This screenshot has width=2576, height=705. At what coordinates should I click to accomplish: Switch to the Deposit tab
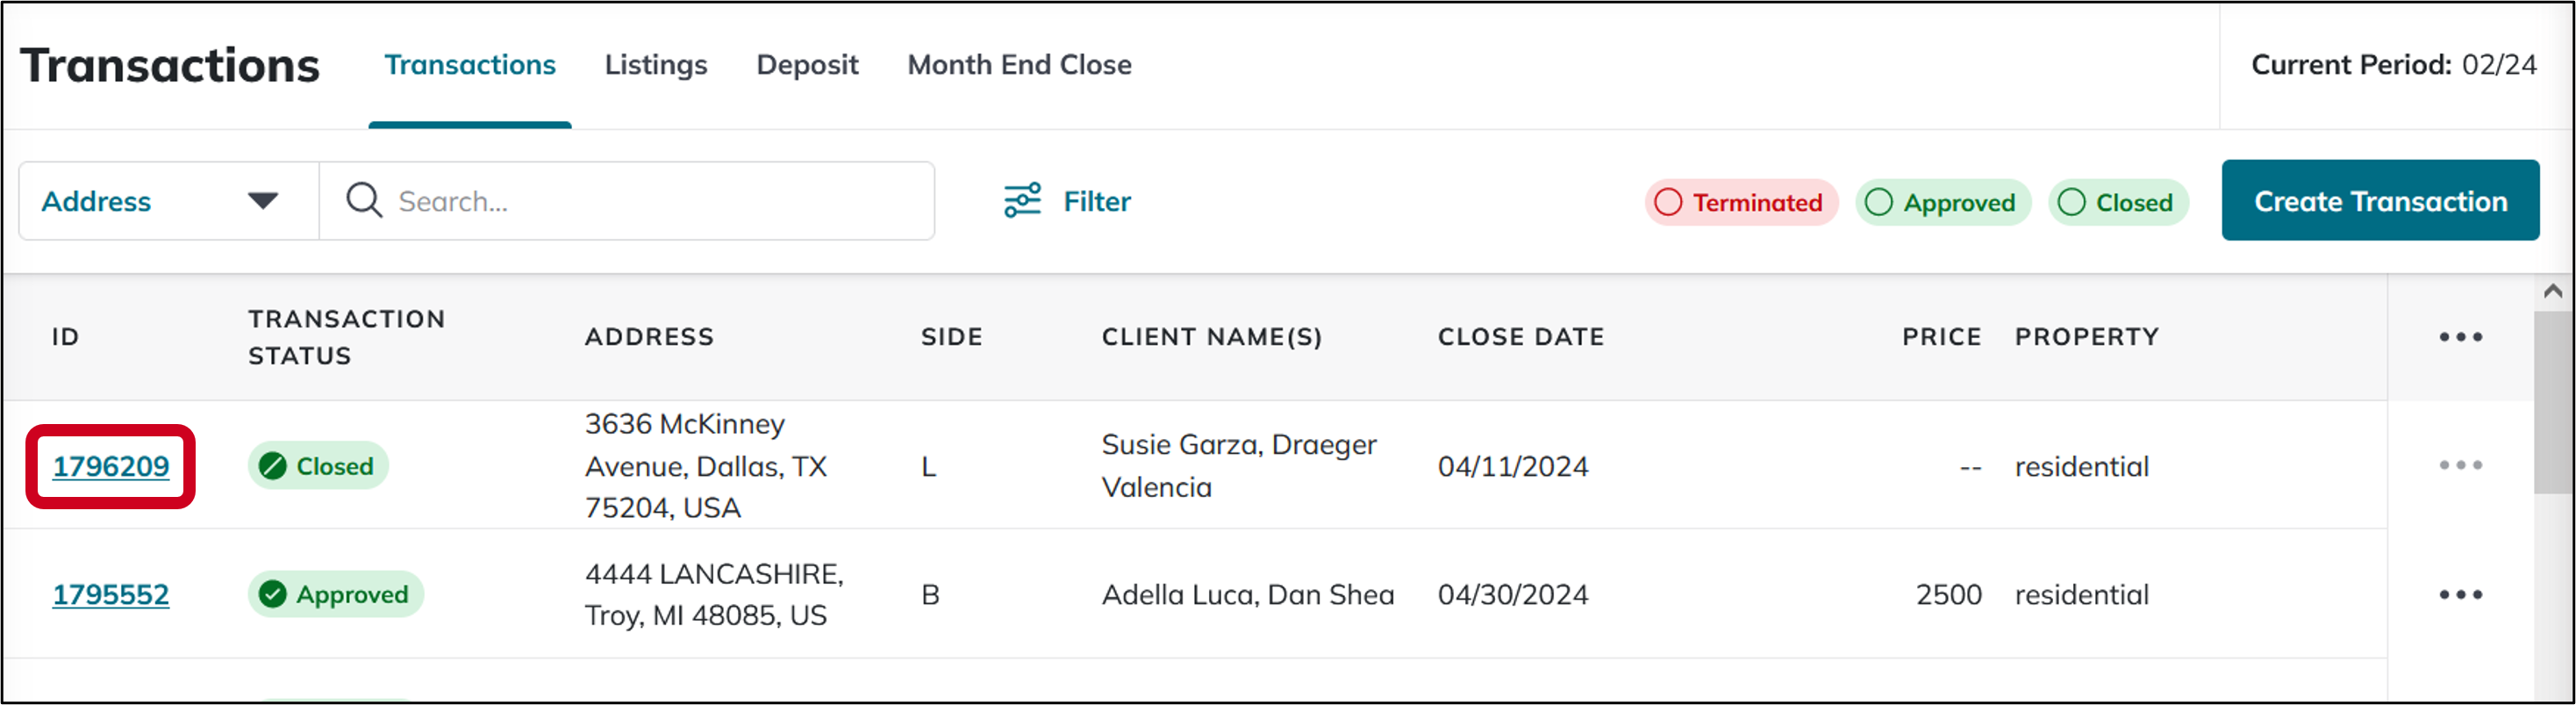(807, 65)
